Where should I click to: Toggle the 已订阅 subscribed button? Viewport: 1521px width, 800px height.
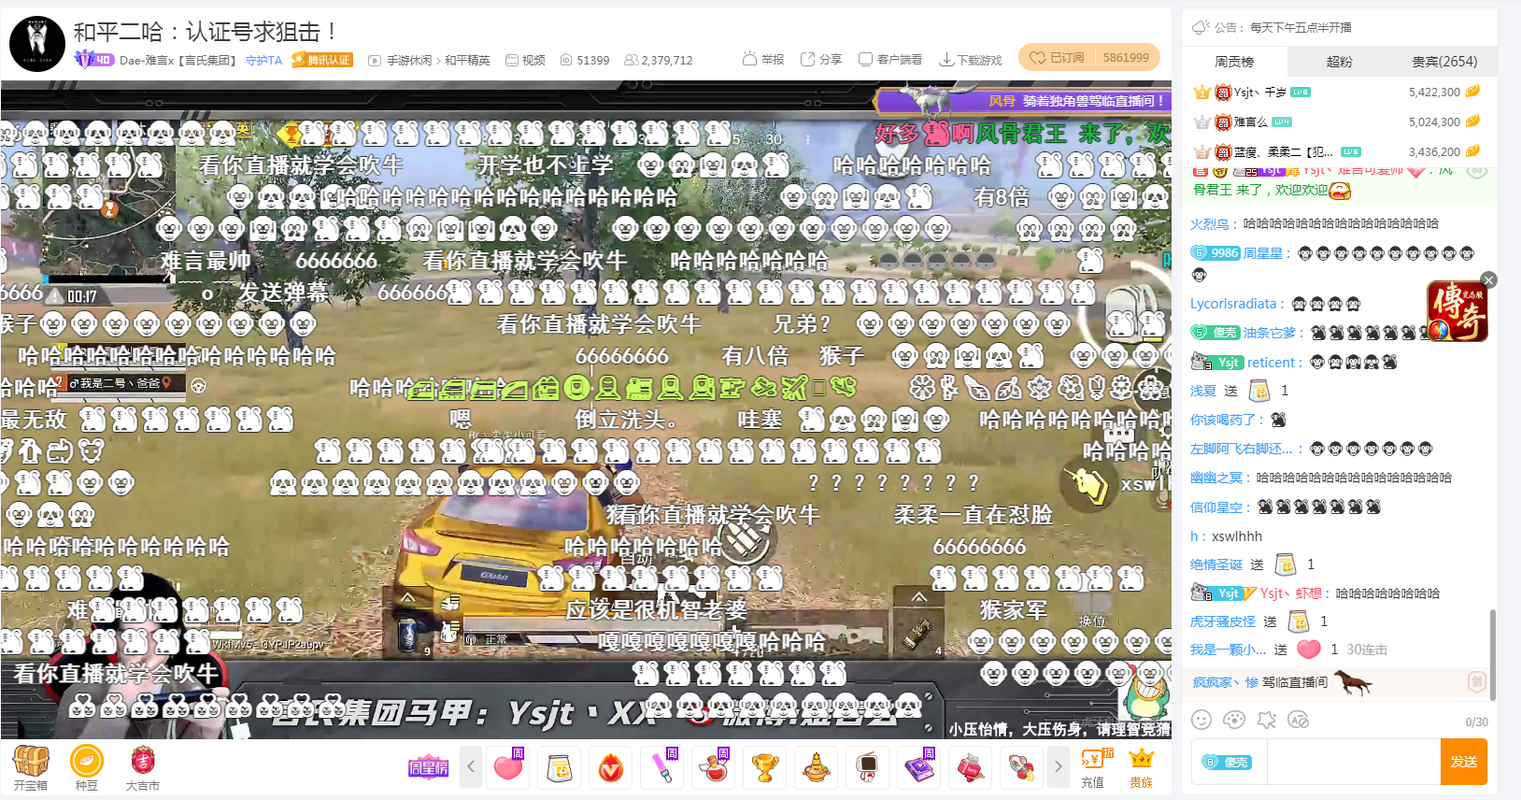pyautogui.click(x=1057, y=58)
